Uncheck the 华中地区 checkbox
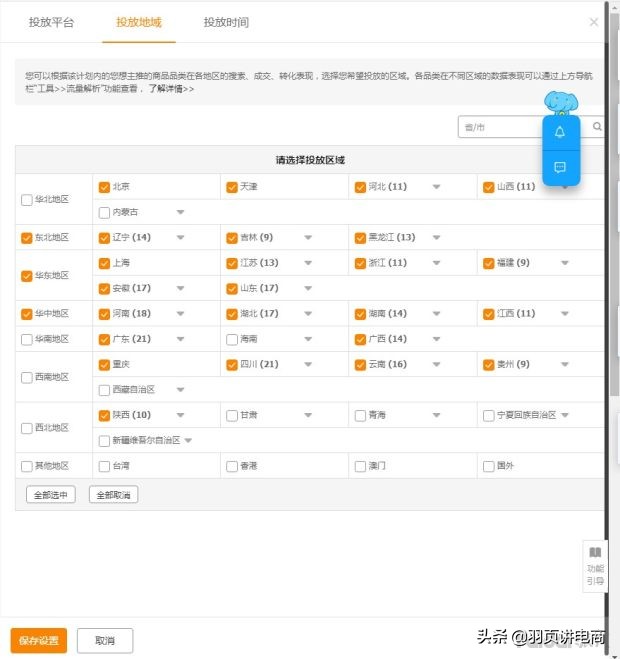 26,314
